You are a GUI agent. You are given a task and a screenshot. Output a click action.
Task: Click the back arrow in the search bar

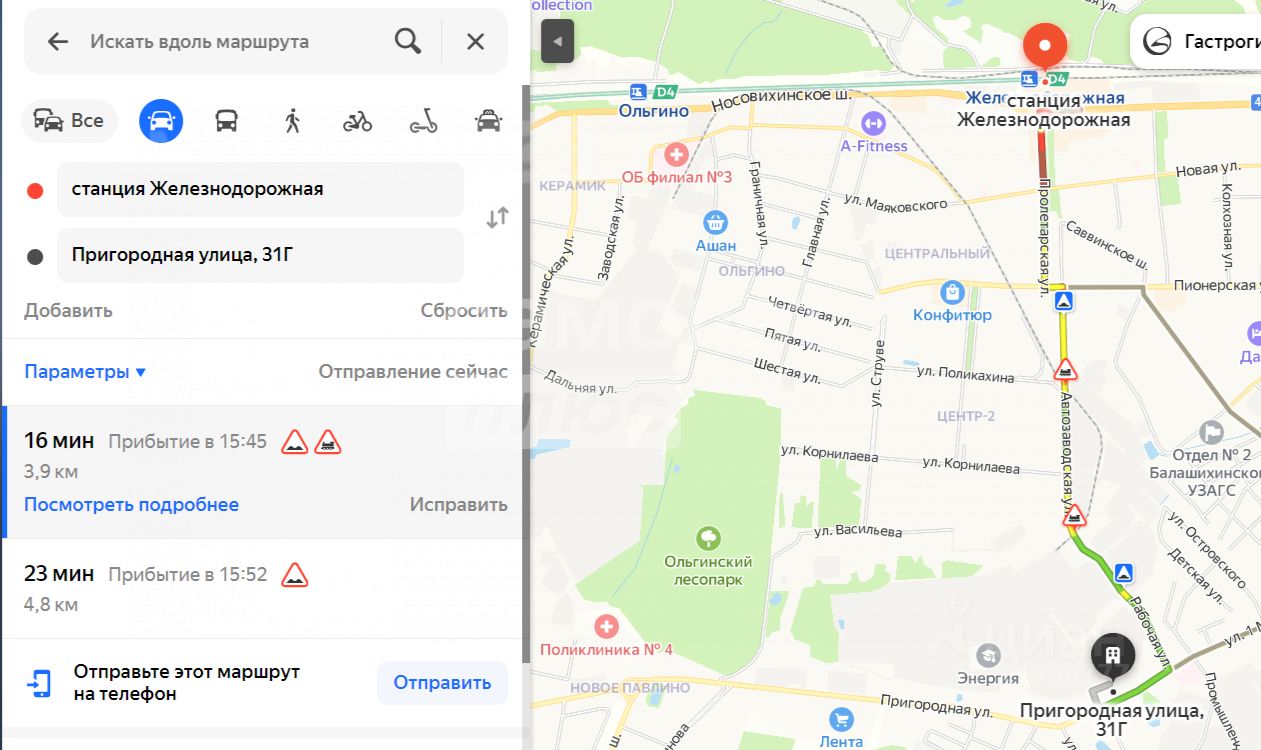[x=58, y=41]
